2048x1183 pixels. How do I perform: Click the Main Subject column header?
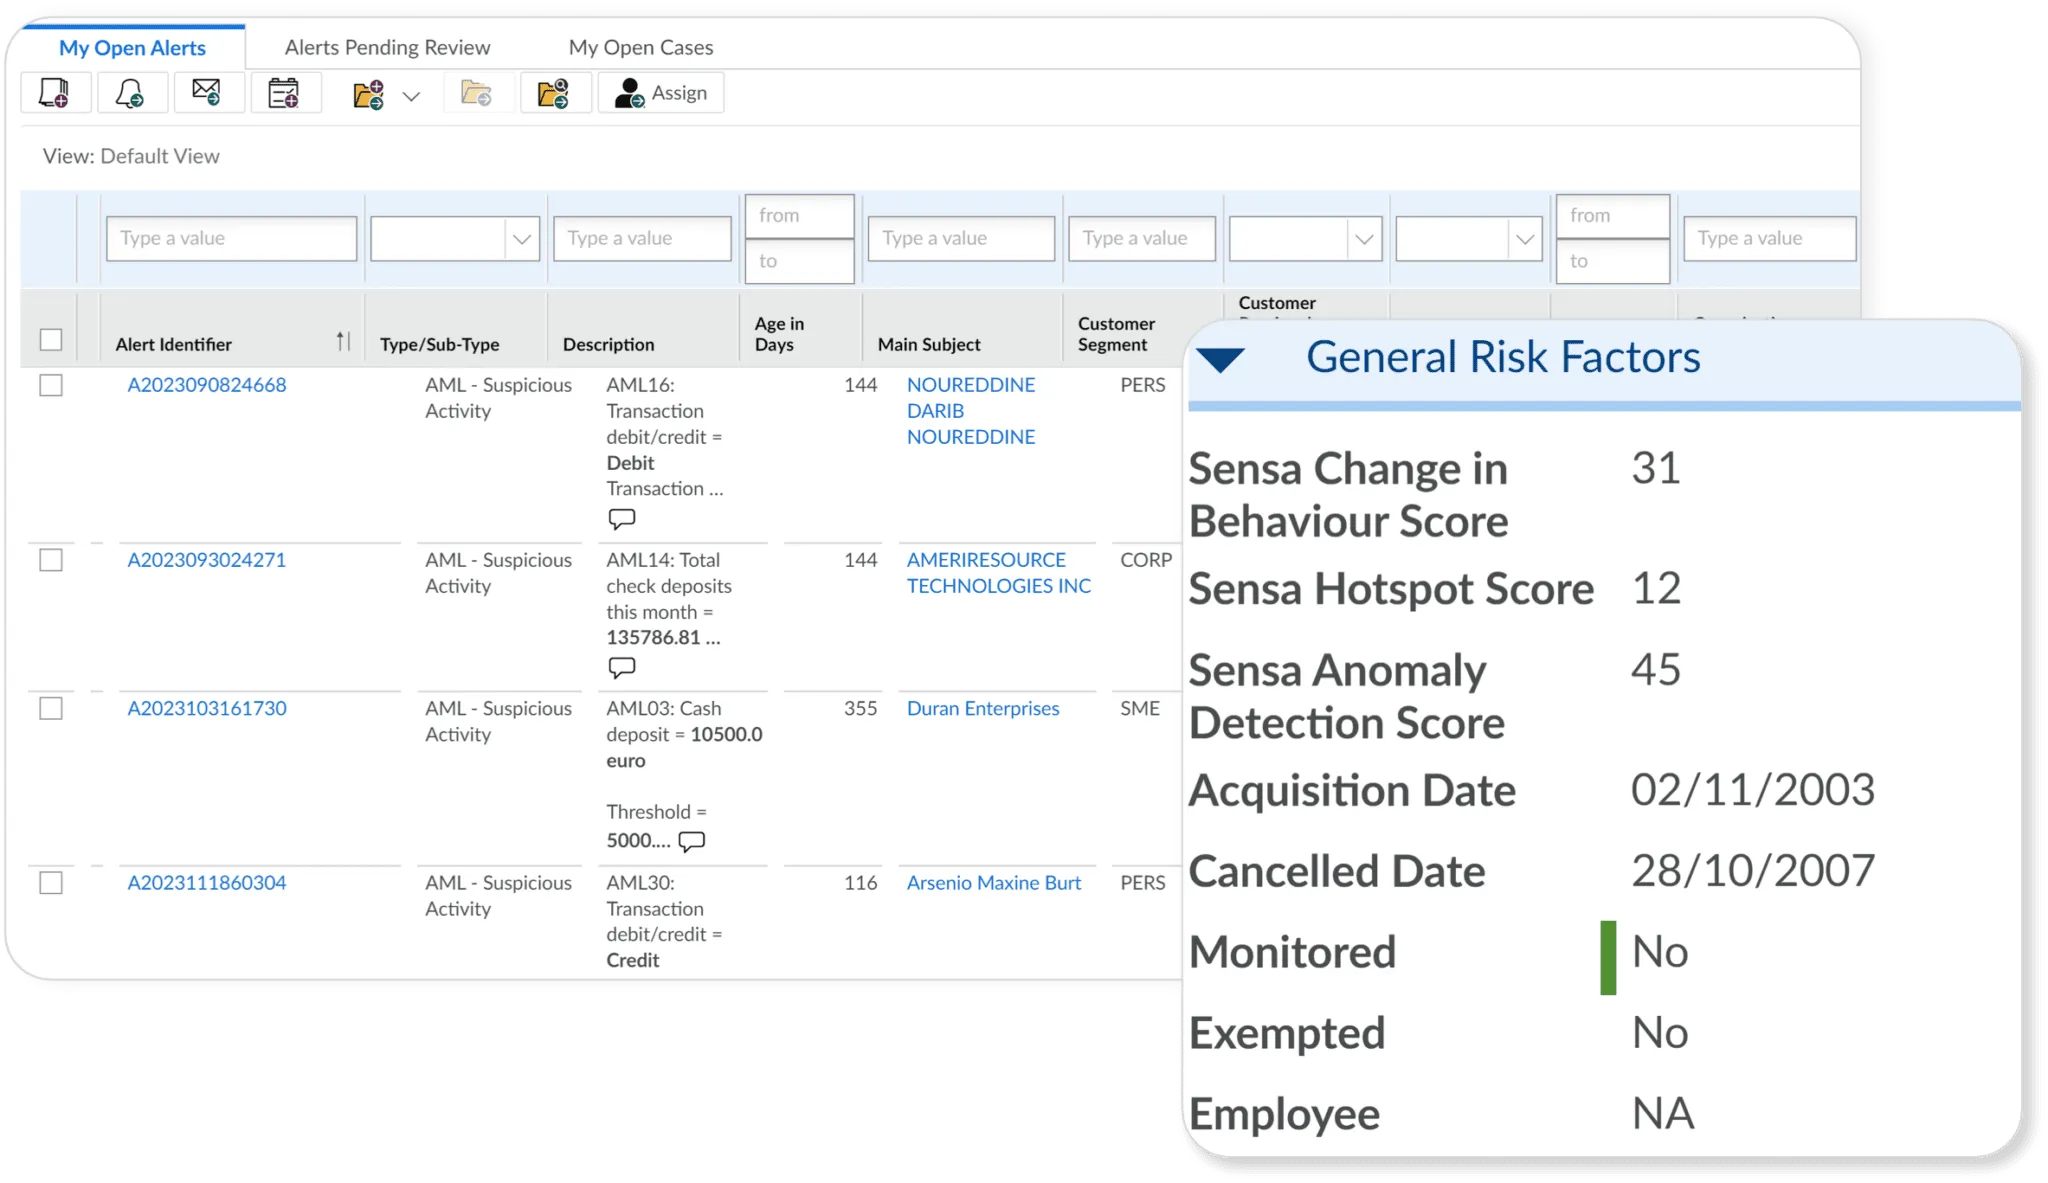coord(929,344)
